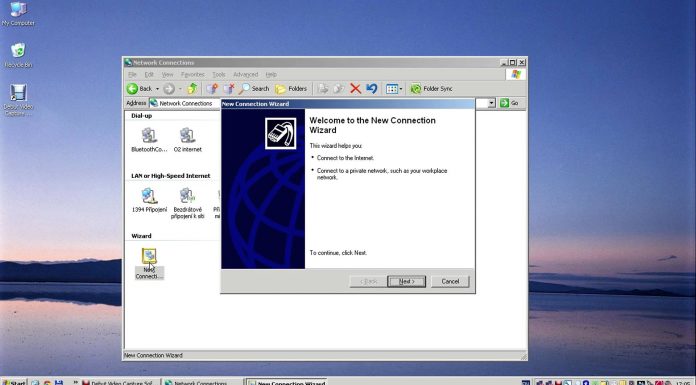Select the Debut Video Capture desktop shortcut

tap(18, 100)
